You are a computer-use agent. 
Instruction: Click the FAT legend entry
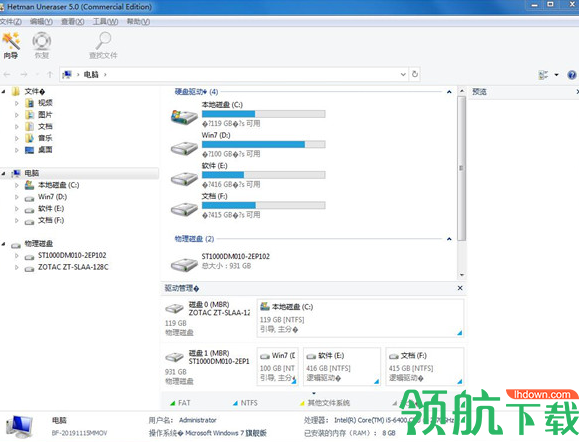tap(180, 403)
